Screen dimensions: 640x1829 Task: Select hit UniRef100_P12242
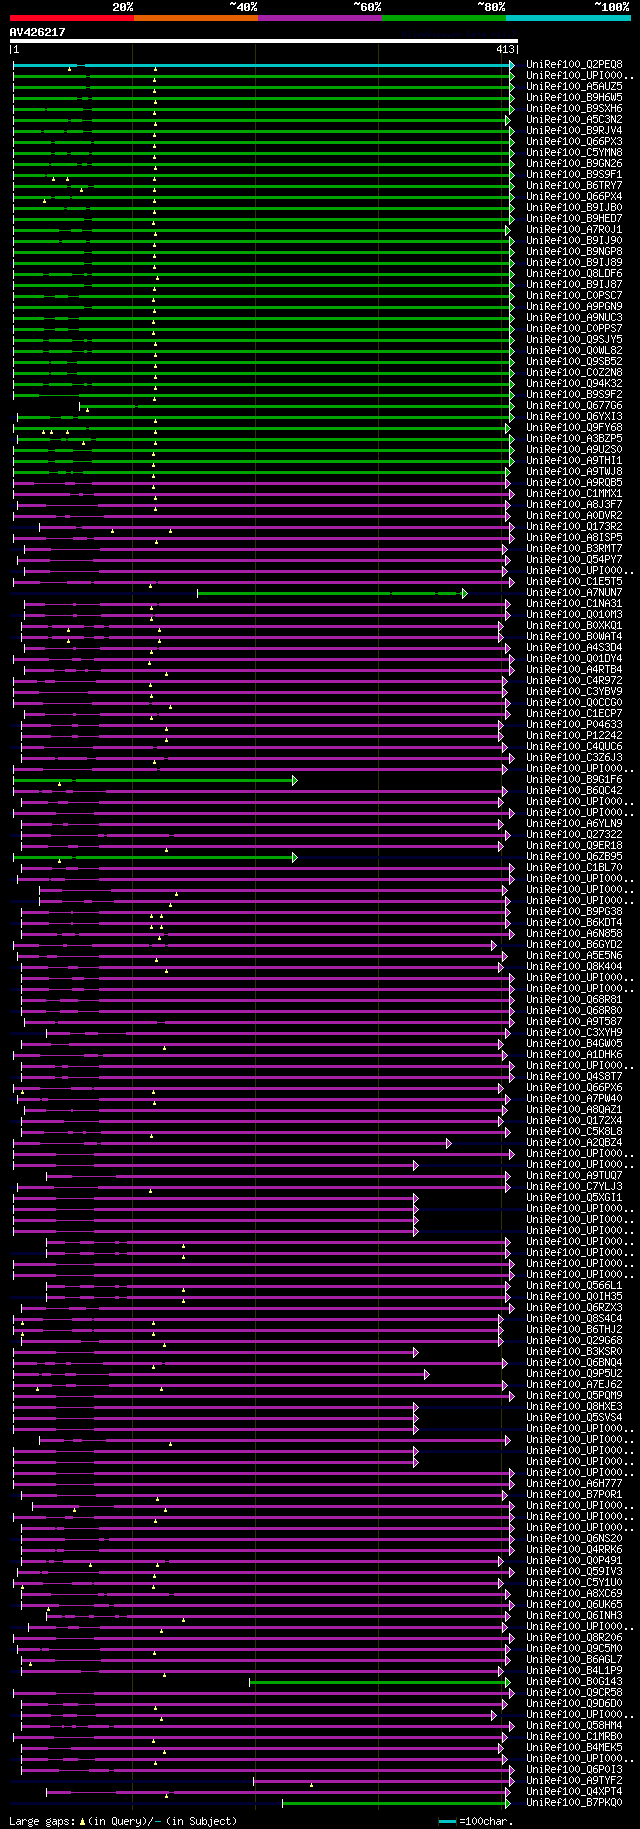574,735
